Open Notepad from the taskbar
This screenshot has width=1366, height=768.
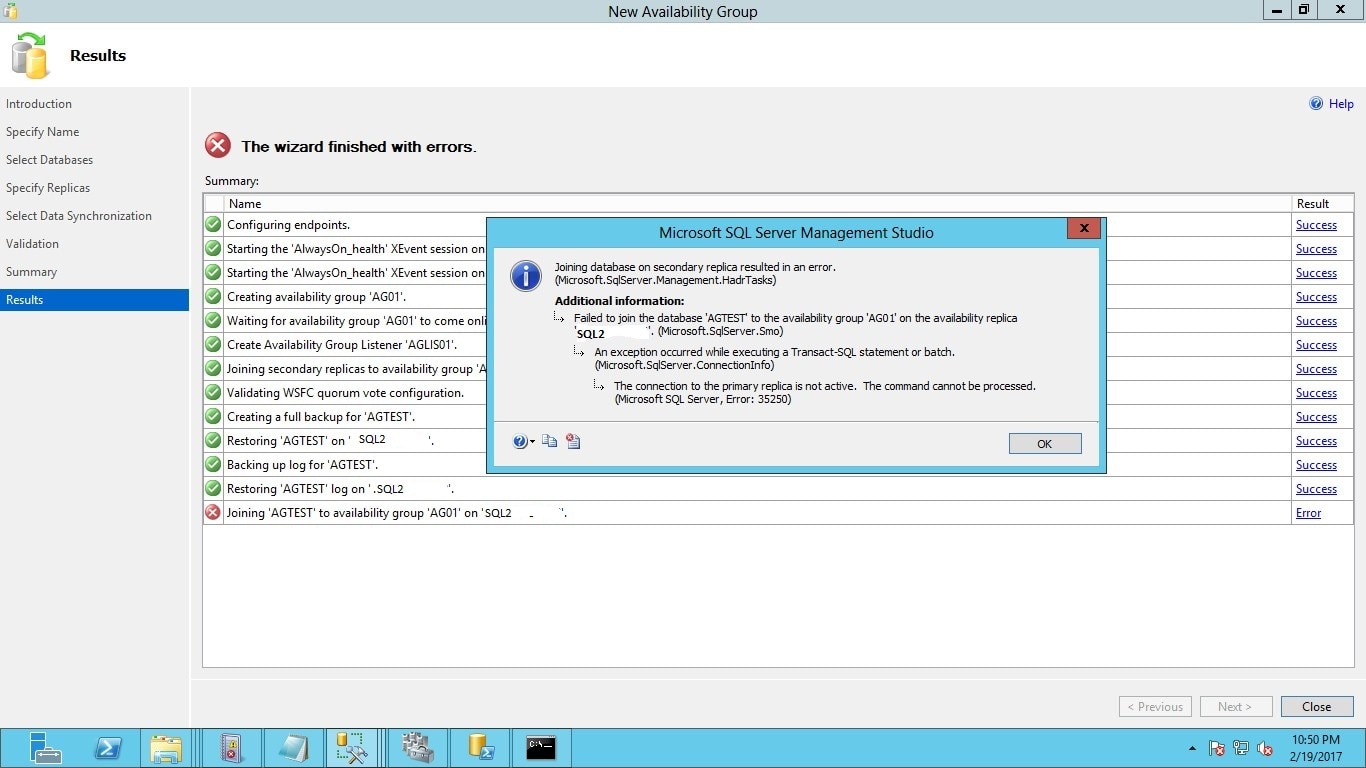(x=294, y=748)
